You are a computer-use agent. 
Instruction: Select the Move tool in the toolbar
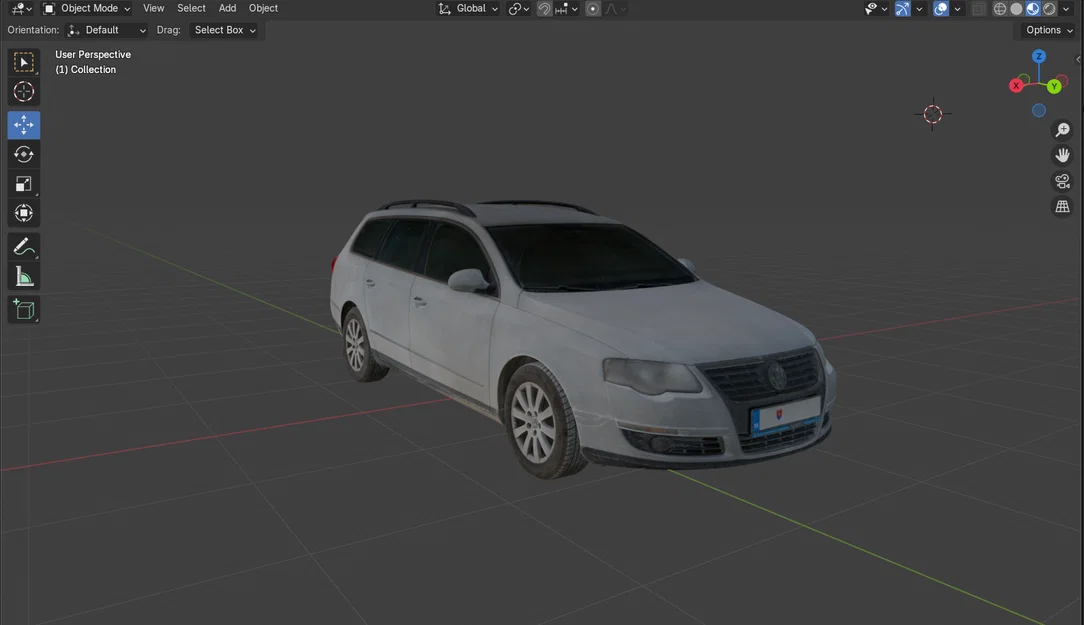(x=23, y=125)
